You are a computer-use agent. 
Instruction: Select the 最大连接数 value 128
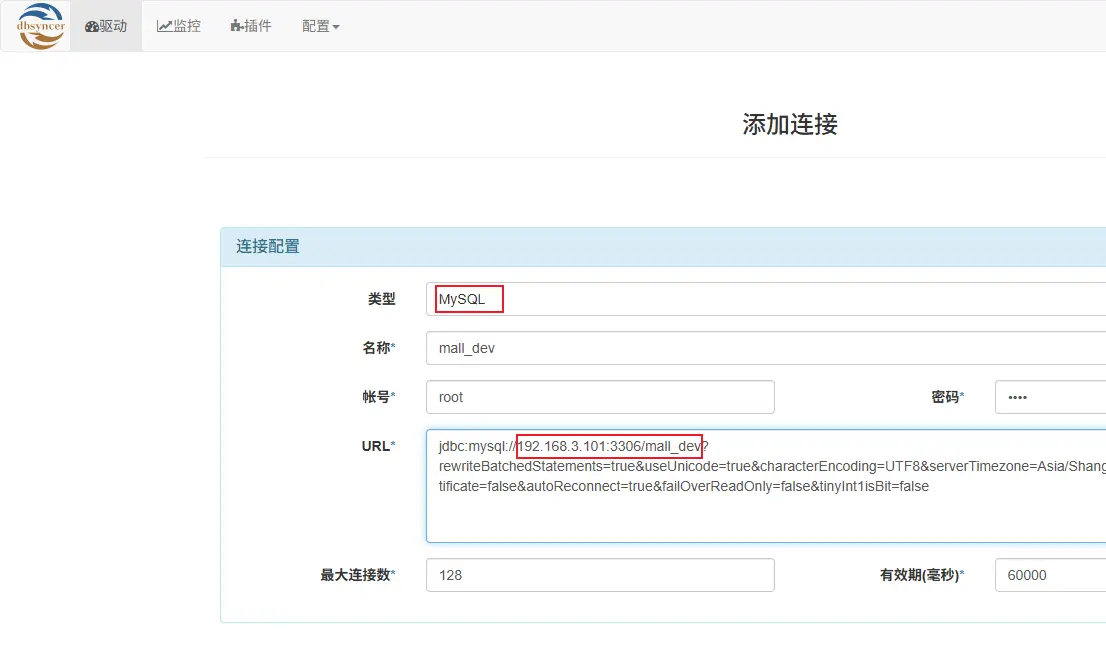[x=600, y=575]
